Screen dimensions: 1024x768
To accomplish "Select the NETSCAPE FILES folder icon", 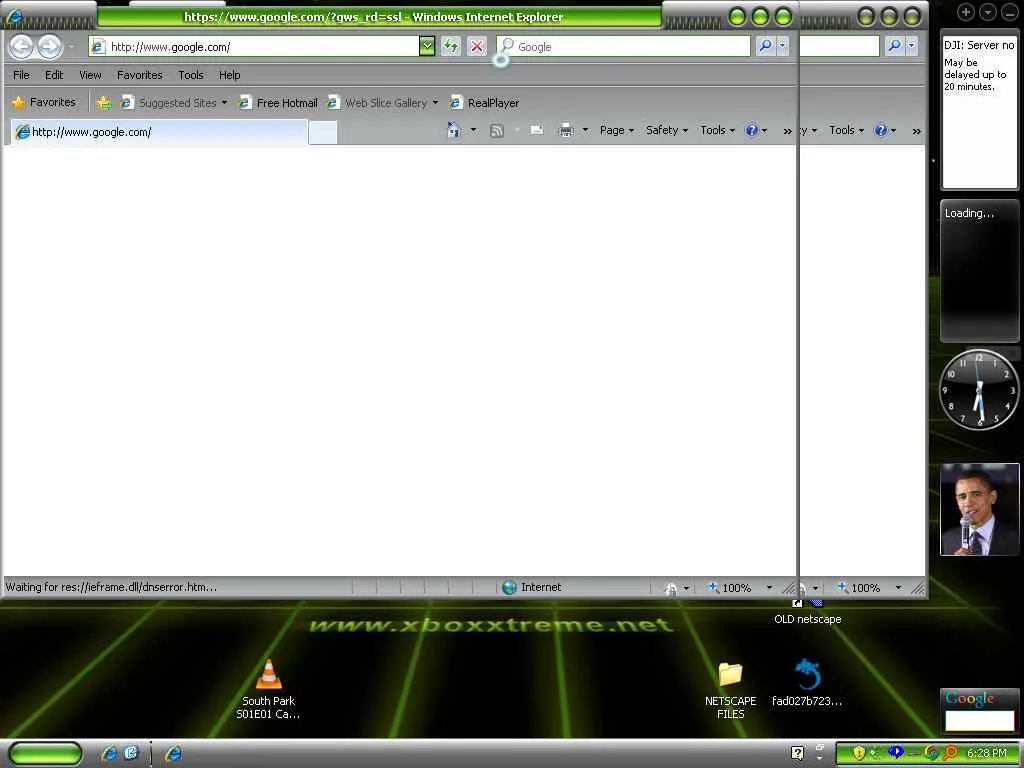I will (730, 690).
